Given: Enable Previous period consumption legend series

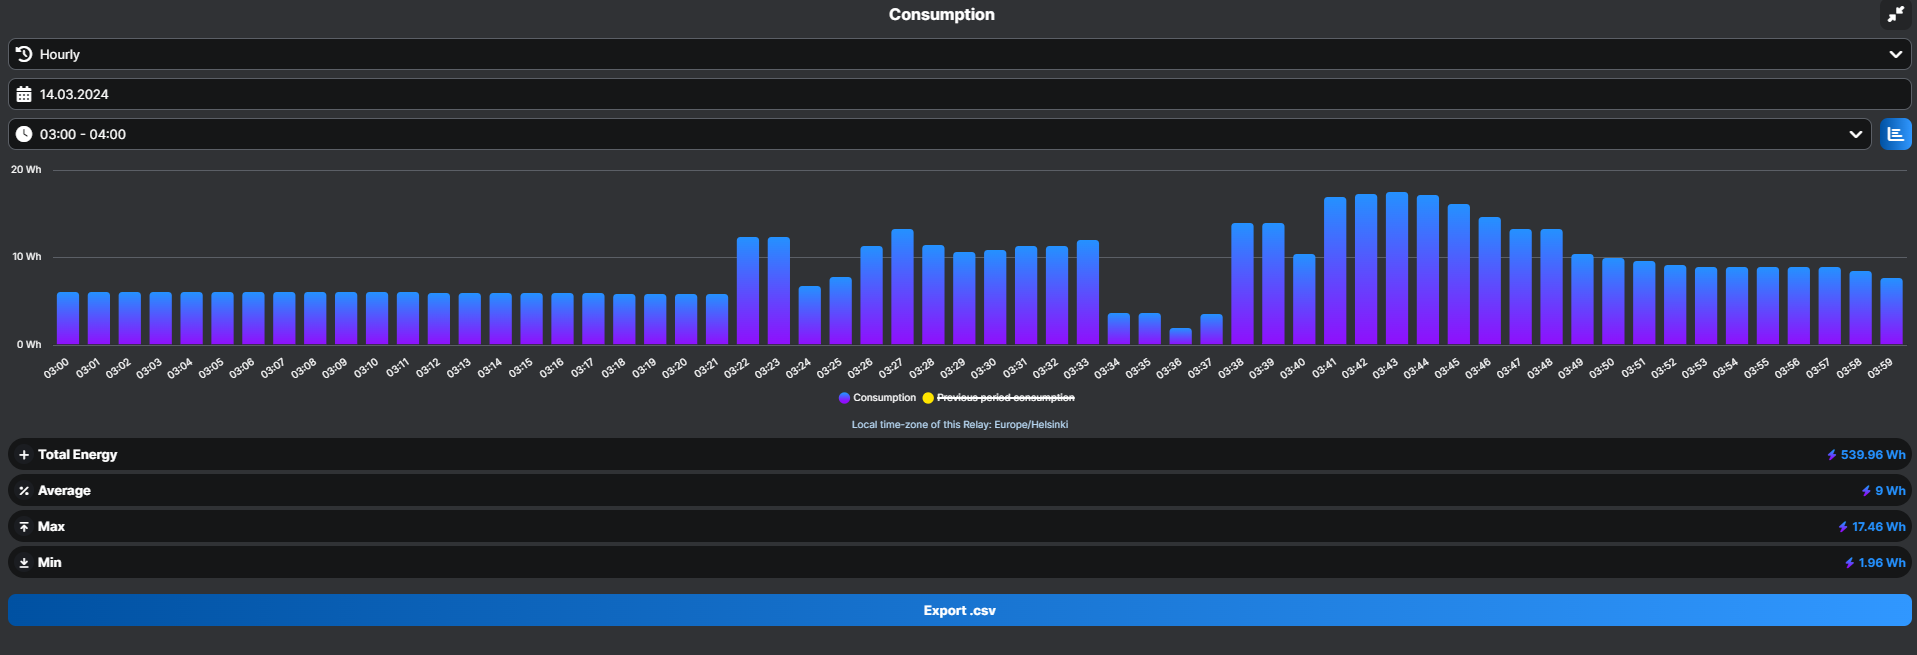Looking at the screenshot, I should point(1005,398).
